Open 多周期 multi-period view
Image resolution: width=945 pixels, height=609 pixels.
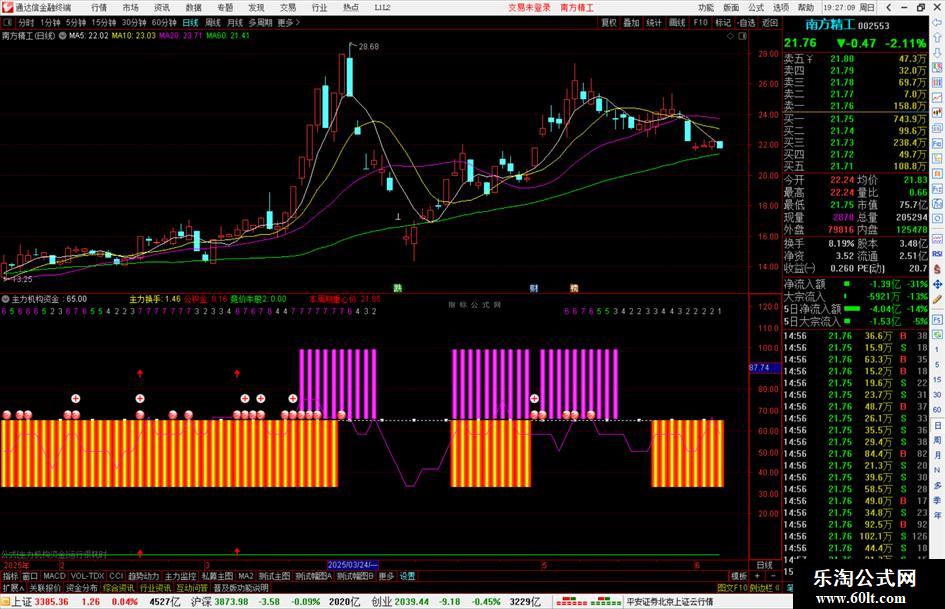click(260, 22)
